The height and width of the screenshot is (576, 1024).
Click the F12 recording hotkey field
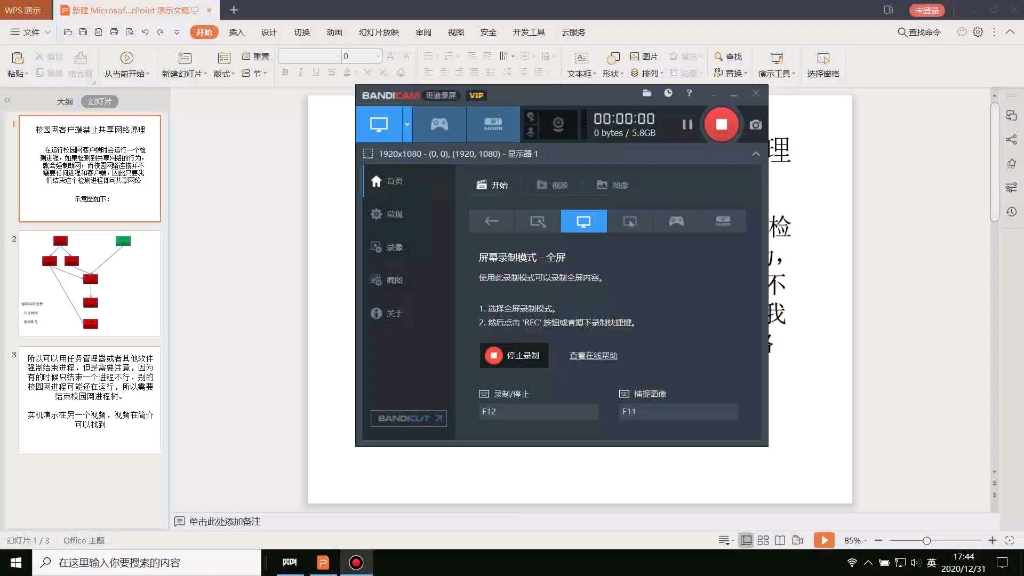coord(538,410)
